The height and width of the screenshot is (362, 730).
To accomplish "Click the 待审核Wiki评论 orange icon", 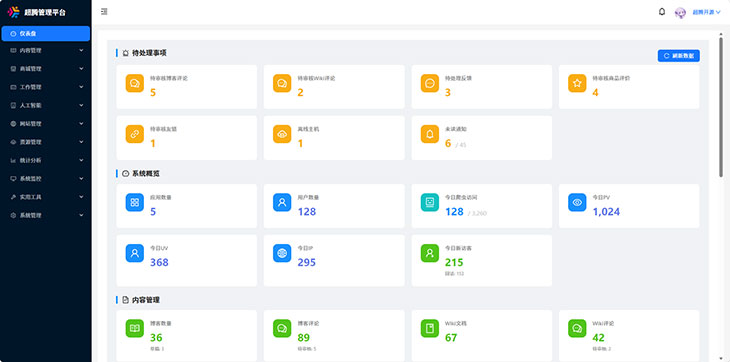I will (x=282, y=83).
